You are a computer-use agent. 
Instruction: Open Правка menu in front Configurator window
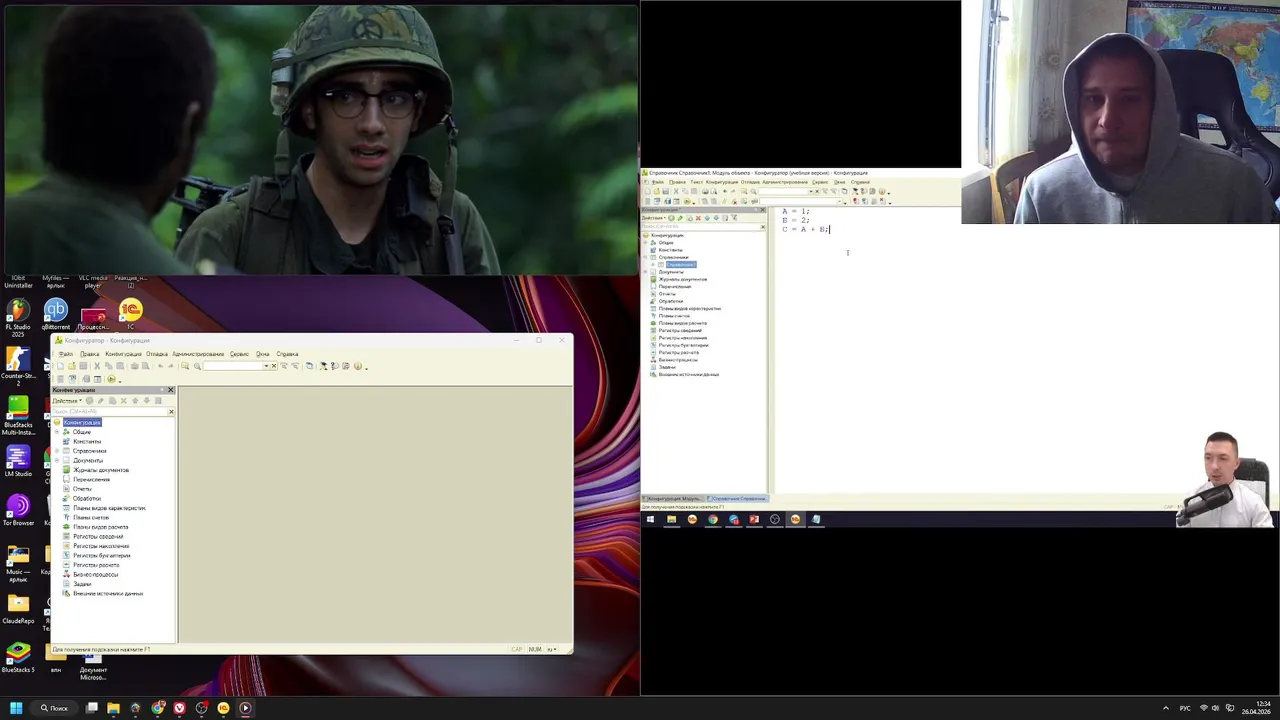[x=90, y=354]
